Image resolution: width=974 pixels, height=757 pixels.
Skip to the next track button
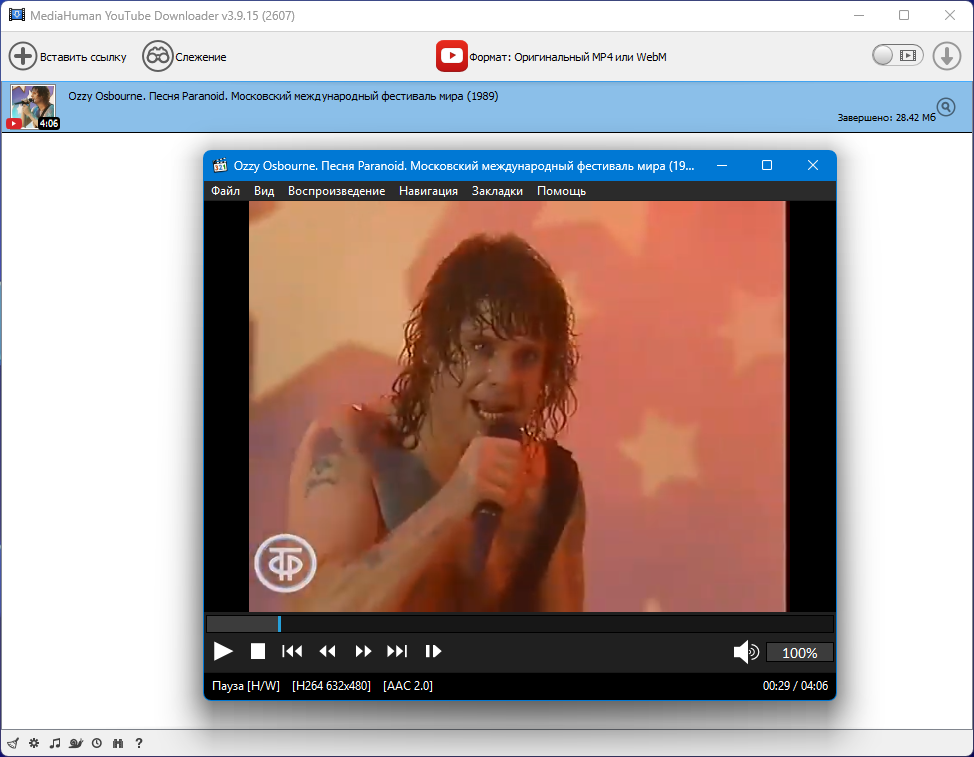(397, 651)
